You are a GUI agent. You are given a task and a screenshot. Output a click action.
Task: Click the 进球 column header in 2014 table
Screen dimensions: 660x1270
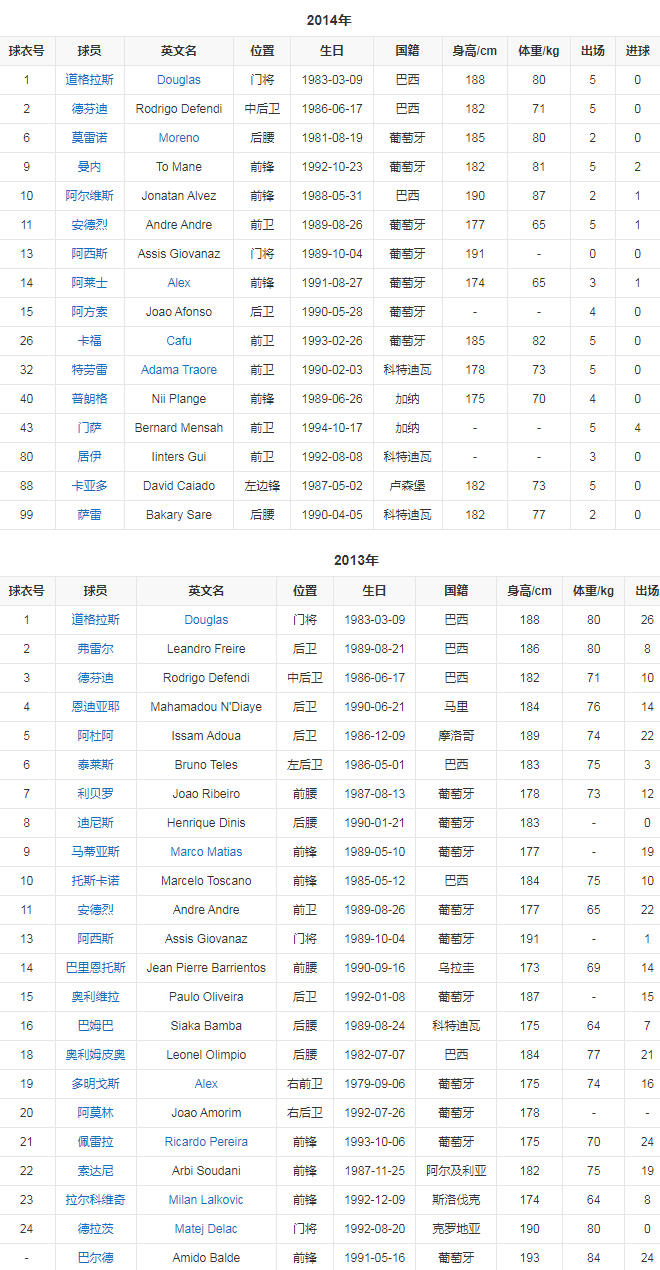click(x=637, y=51)
